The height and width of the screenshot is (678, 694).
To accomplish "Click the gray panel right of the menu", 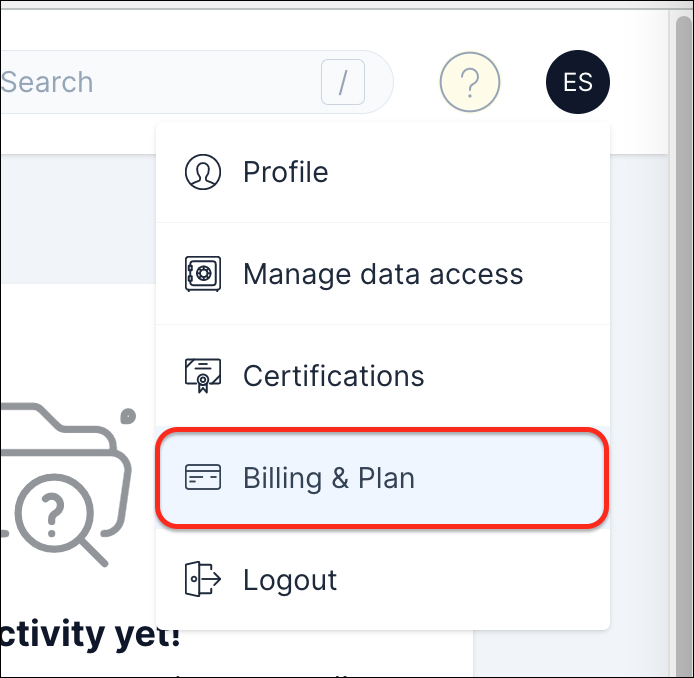I will point(640,400).
